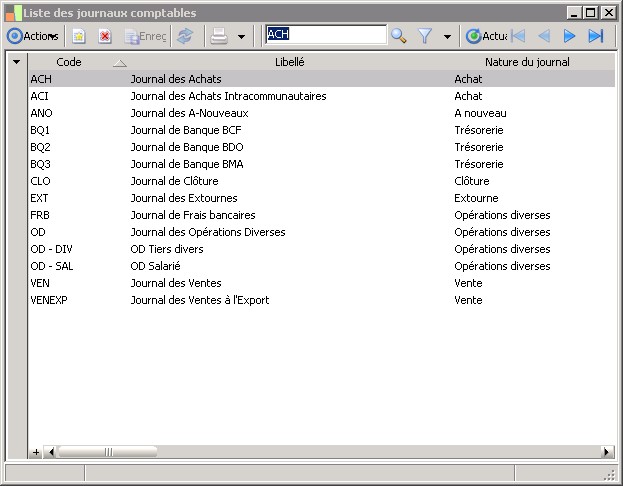Go to first record arrow

[x=518, y=36]
